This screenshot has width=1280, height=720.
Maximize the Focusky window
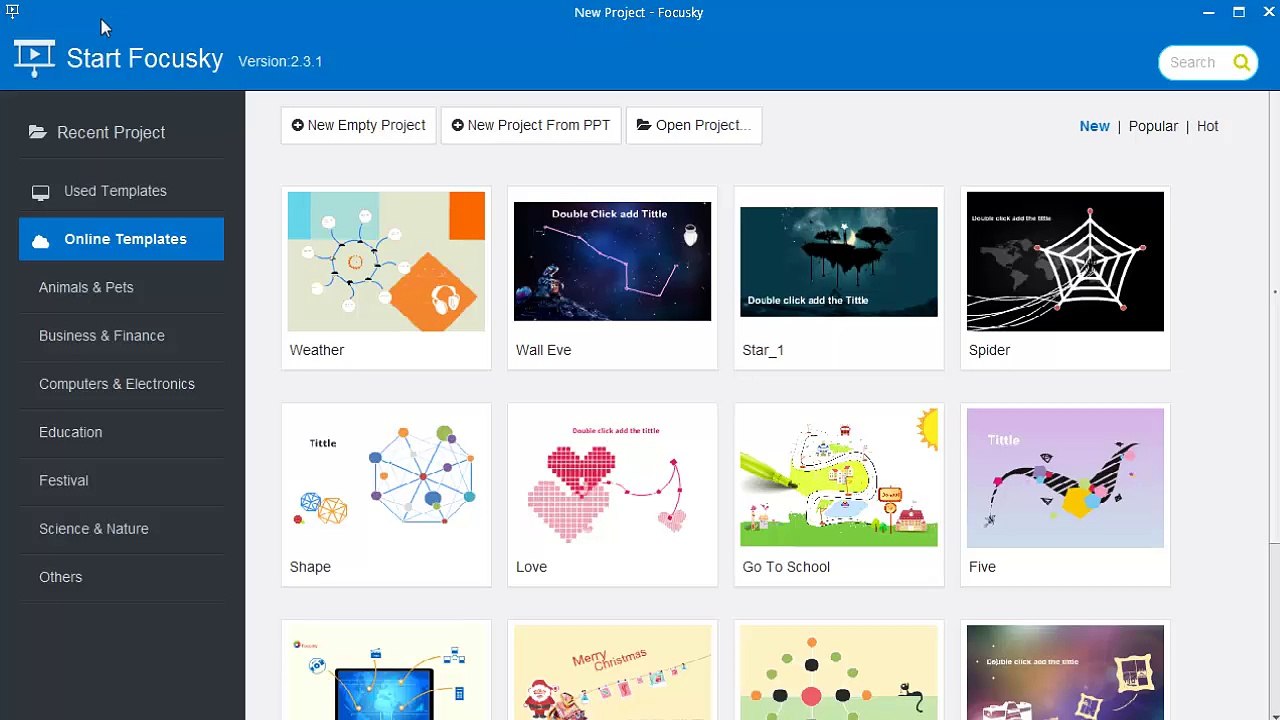(1239, 12)
